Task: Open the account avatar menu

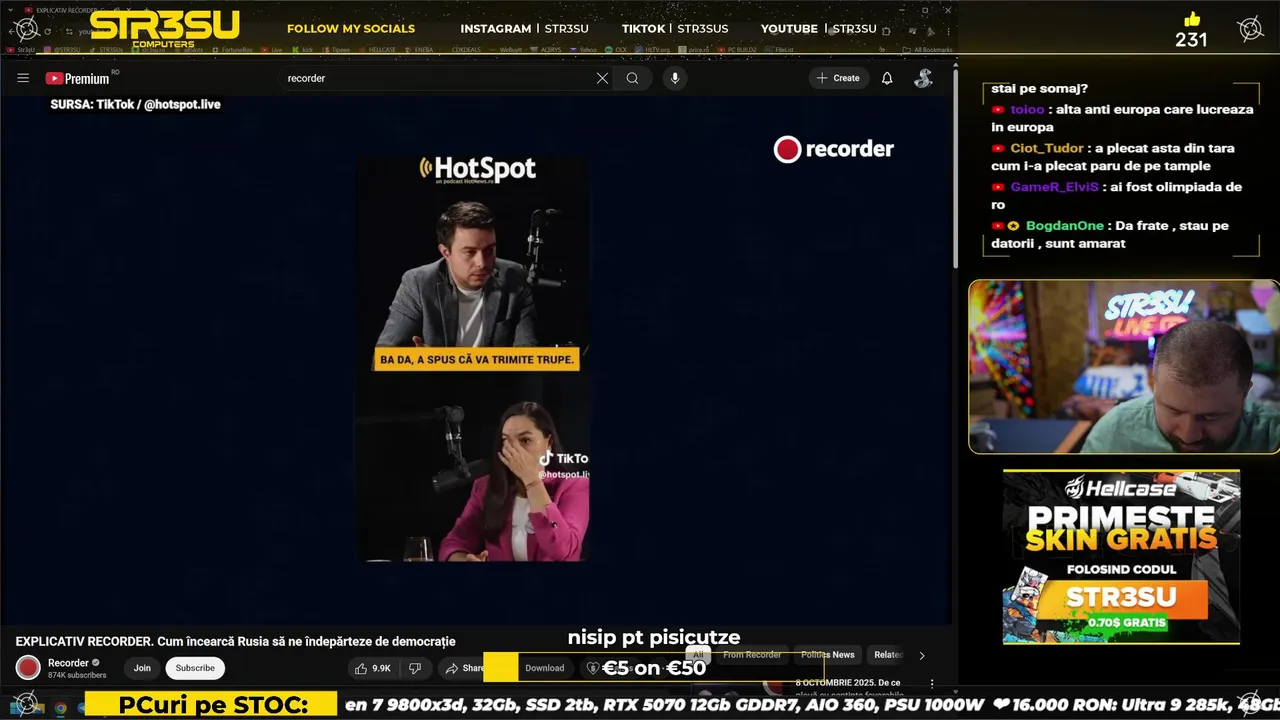Action: coord(923,78)
